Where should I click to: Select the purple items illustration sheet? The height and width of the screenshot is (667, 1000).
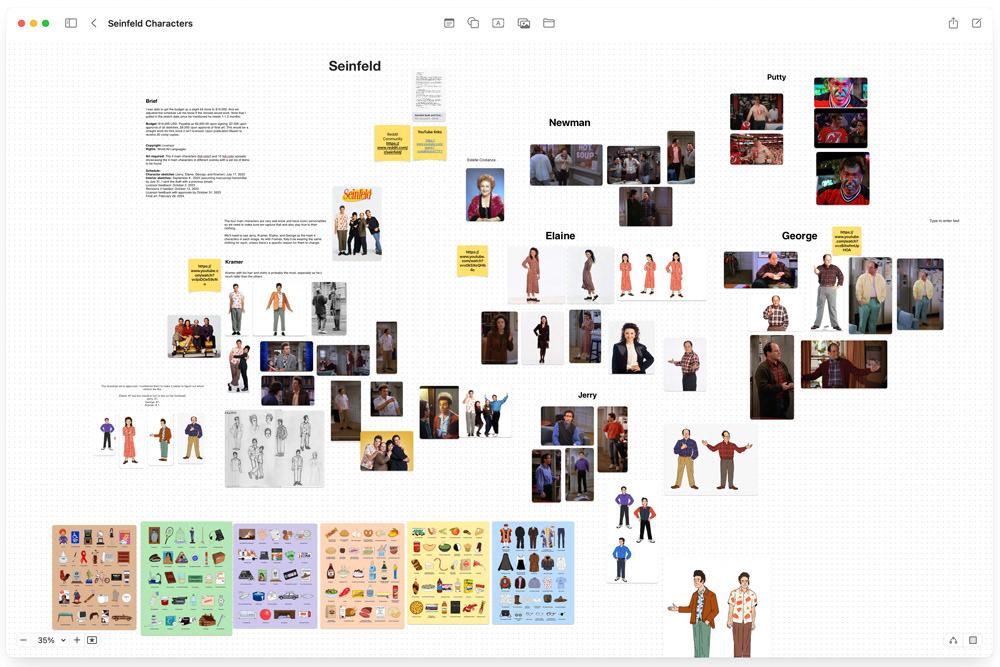(x=275, y=576)
